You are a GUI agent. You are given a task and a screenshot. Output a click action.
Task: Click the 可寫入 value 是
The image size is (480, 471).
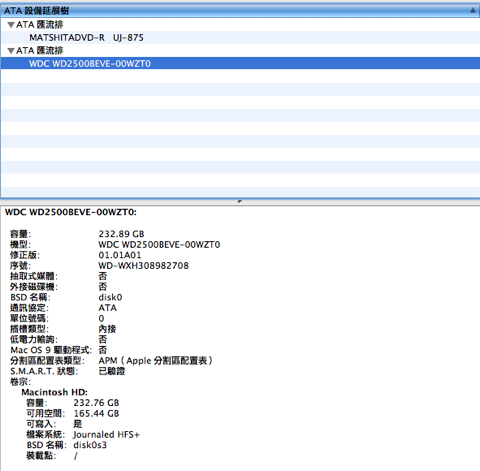(78, 424)
